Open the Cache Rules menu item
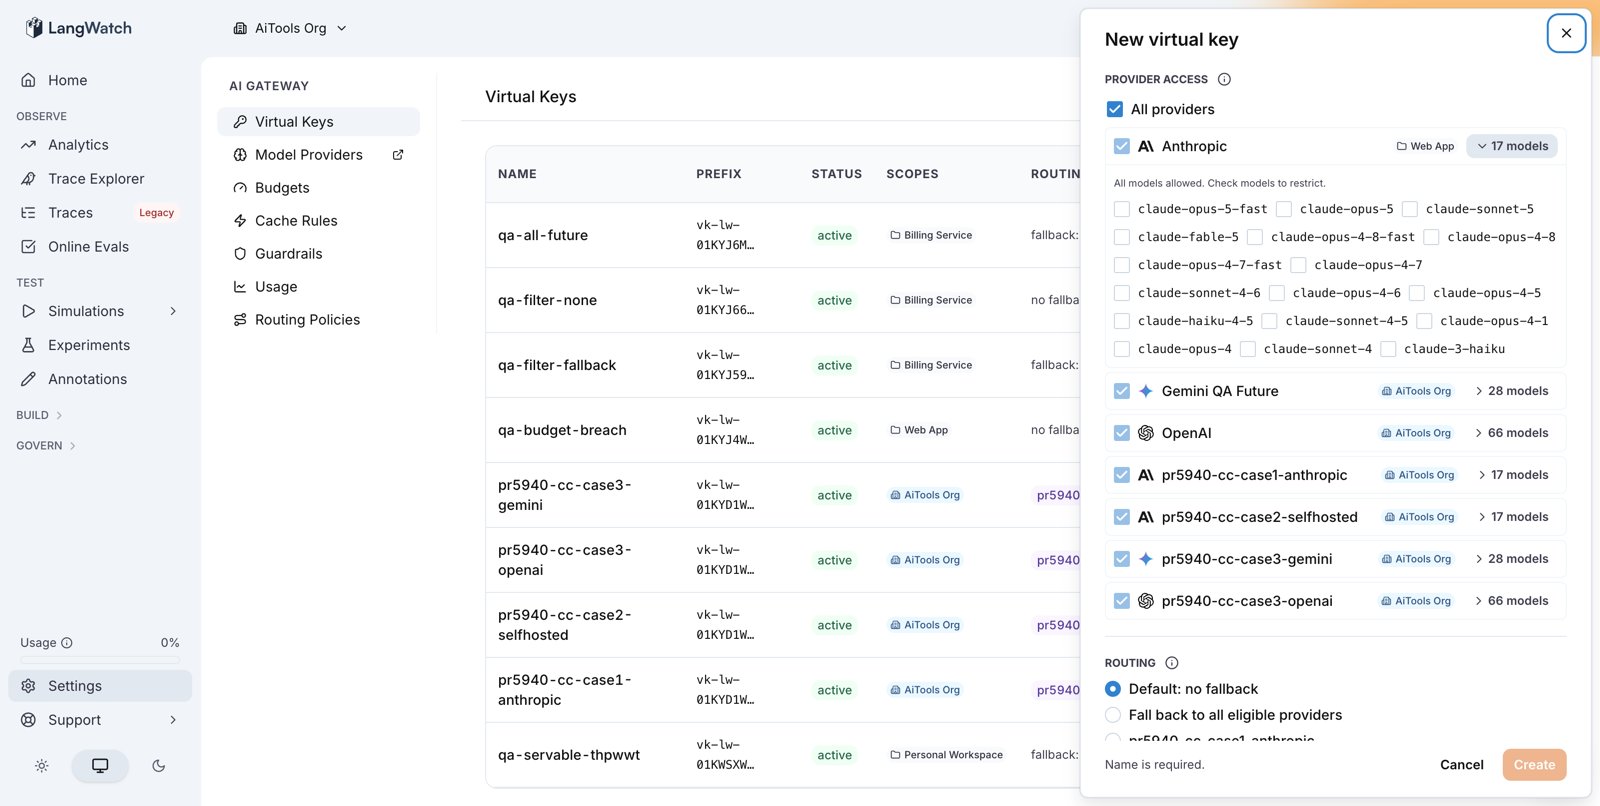 318,221
